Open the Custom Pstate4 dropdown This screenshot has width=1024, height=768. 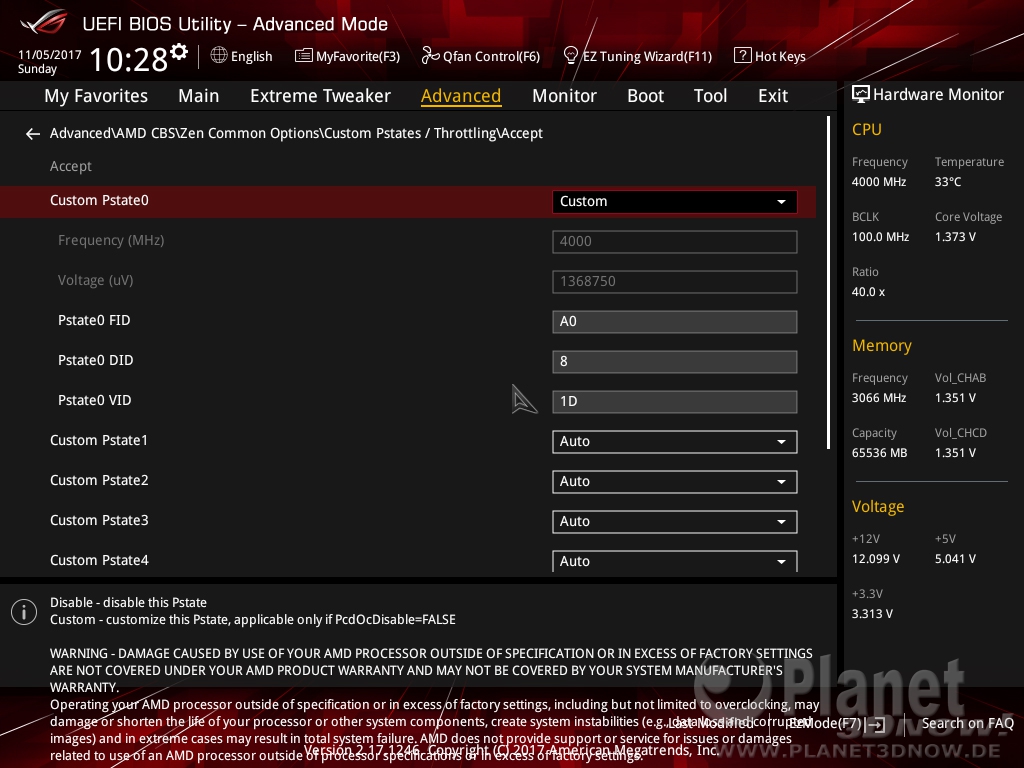[674, 561]
